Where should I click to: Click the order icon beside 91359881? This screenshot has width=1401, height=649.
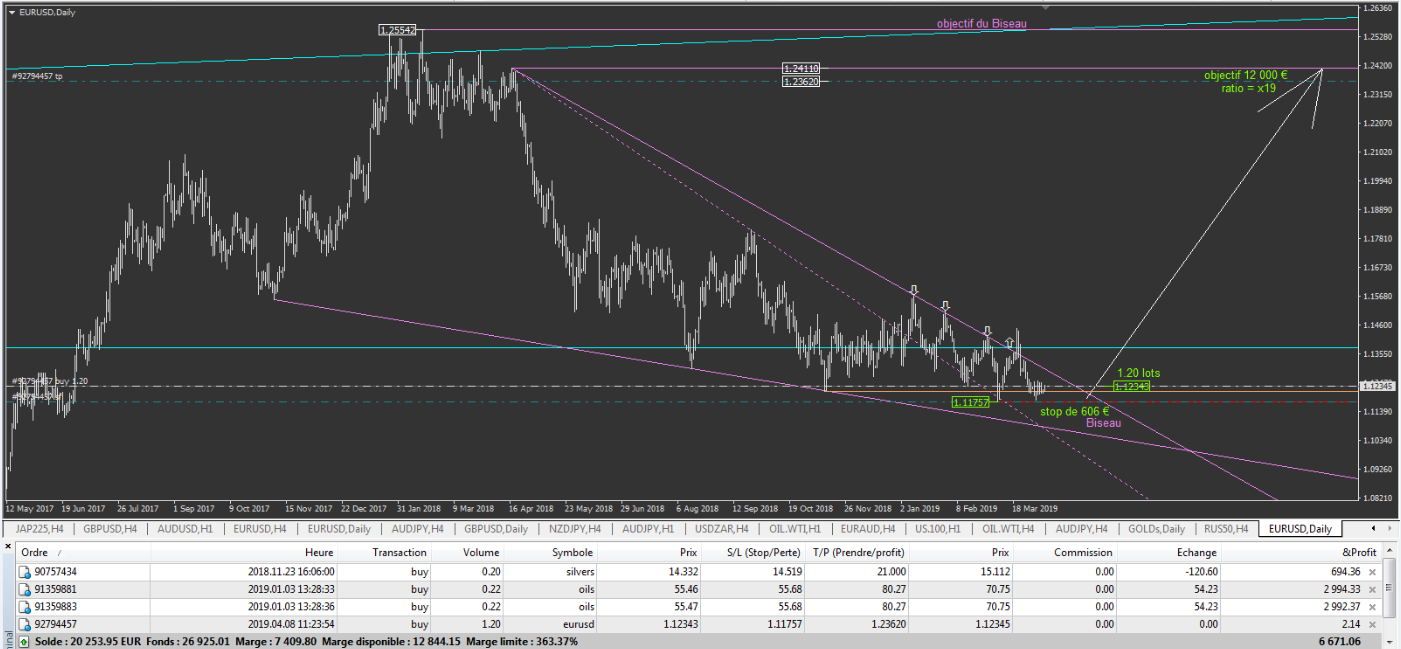point(24,589)
